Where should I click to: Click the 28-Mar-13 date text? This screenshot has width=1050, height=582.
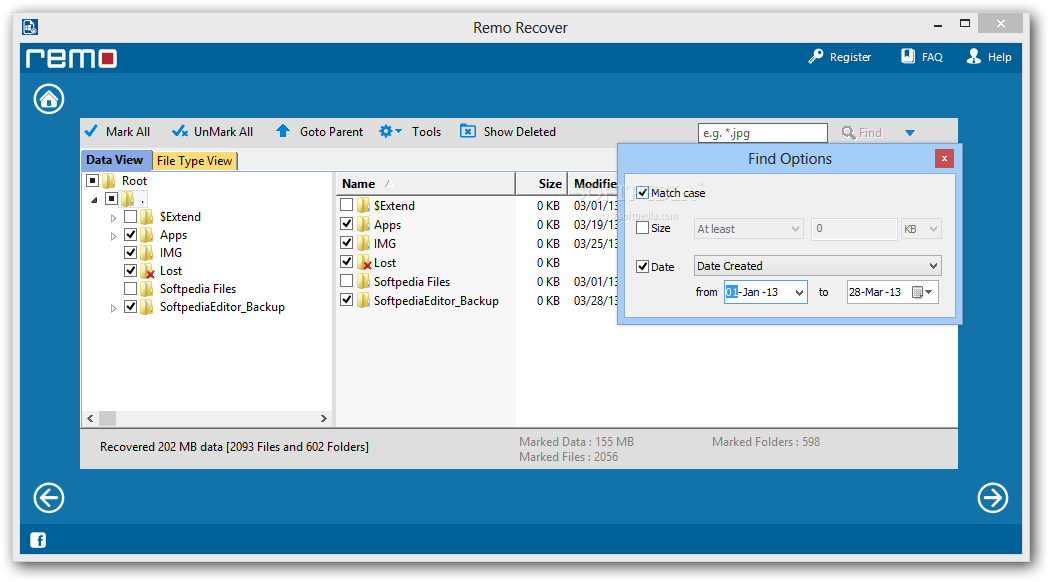pos(875,292)
